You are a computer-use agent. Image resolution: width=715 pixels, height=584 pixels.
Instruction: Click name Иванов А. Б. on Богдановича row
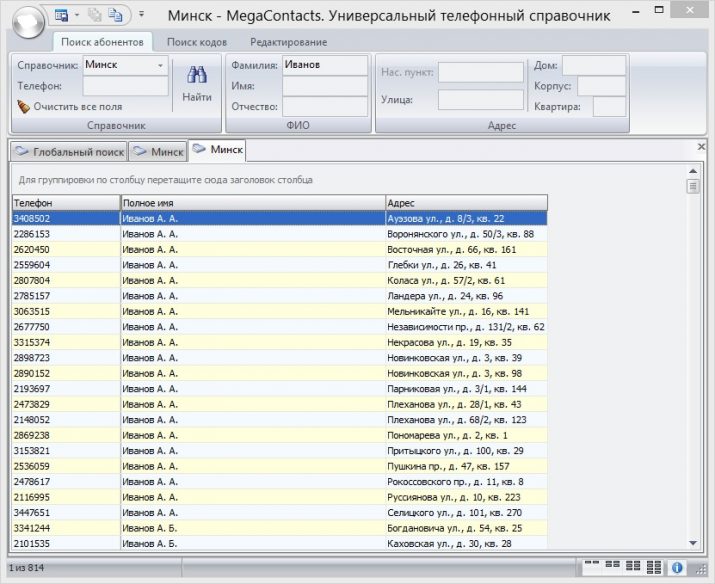150,528
